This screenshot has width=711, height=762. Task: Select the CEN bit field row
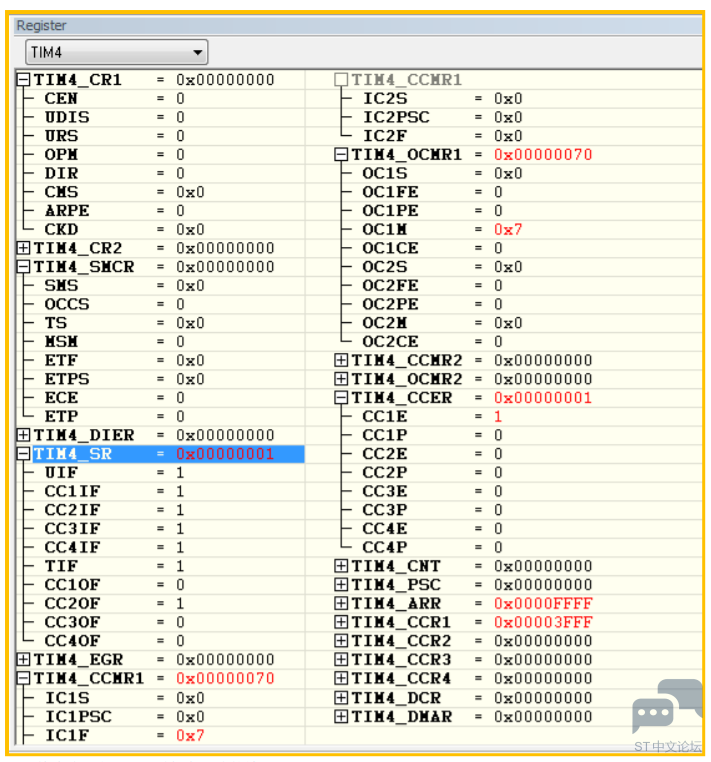[x=61, y=99]
